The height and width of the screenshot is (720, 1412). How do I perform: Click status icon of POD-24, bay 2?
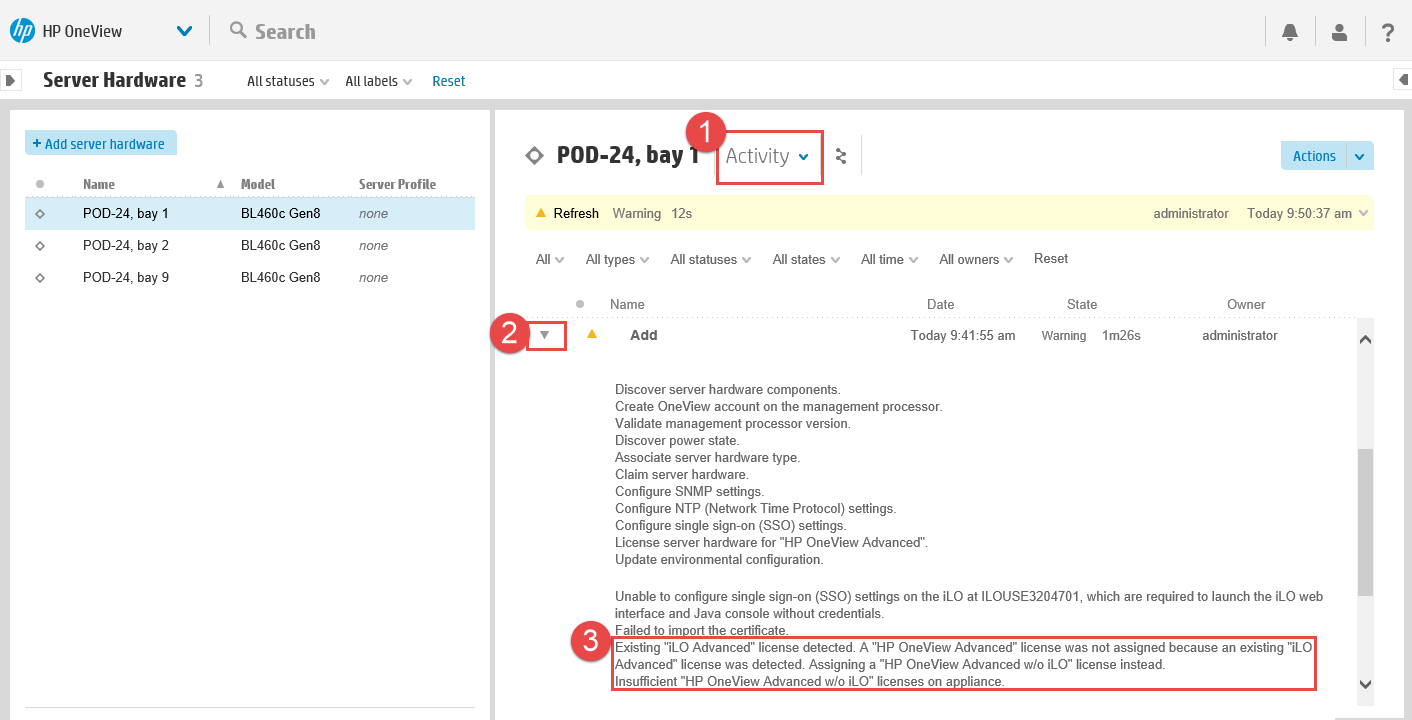[40, 246]
